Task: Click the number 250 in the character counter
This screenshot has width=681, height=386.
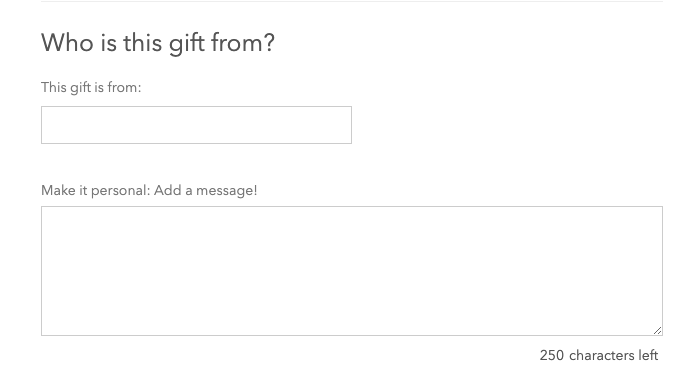Action: click(552, 356)
